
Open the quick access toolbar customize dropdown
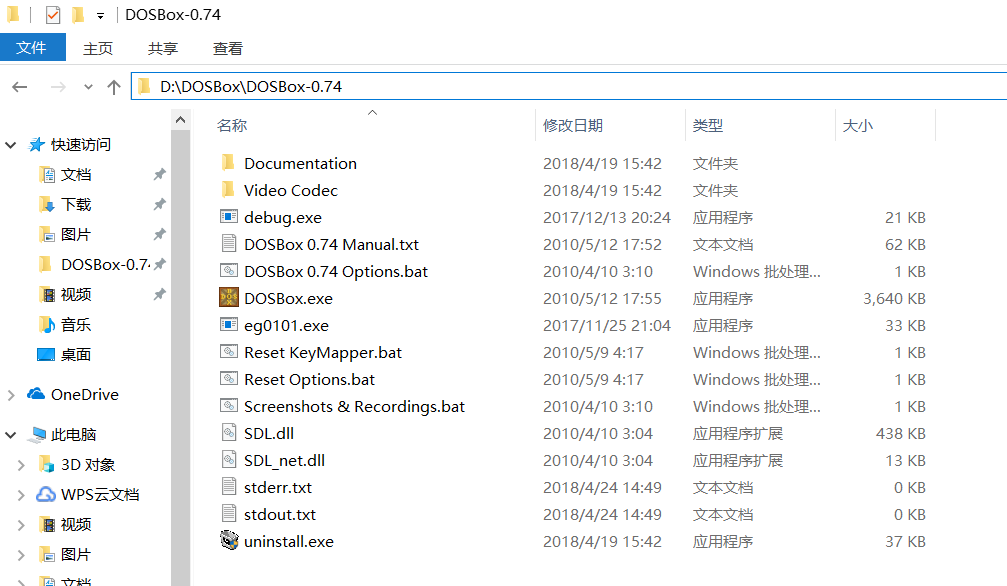[x=100, y=15]
